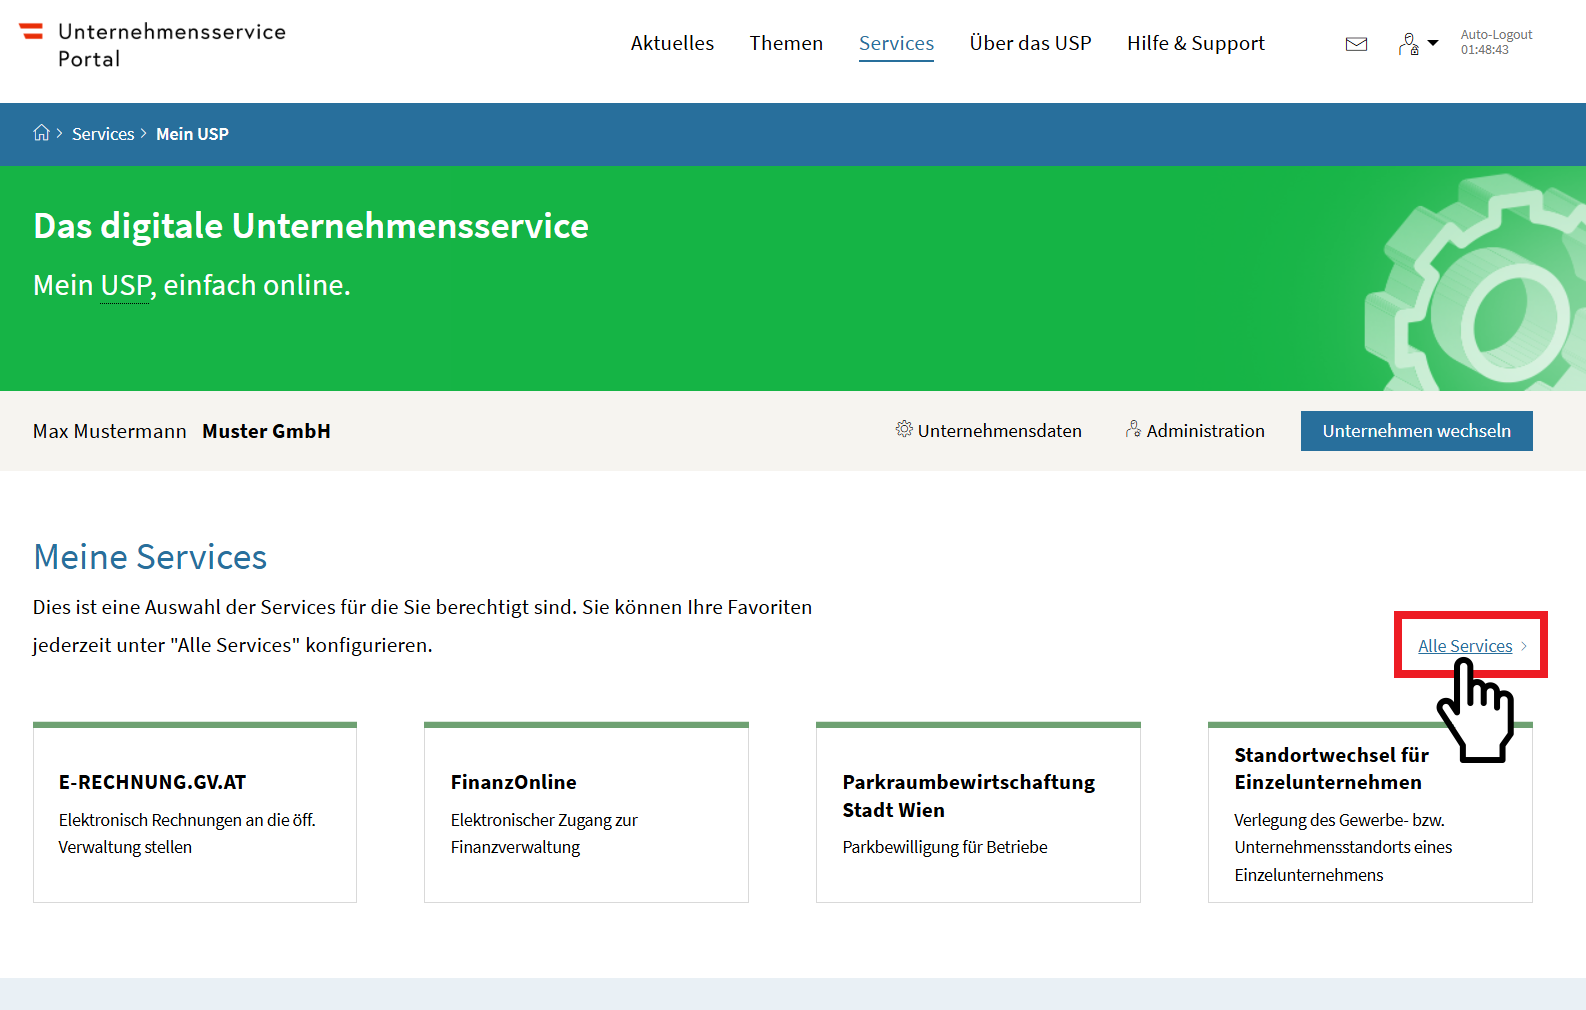1586x1010 pixels.
Task: Open the Alle Services link
Action: 1464,646
